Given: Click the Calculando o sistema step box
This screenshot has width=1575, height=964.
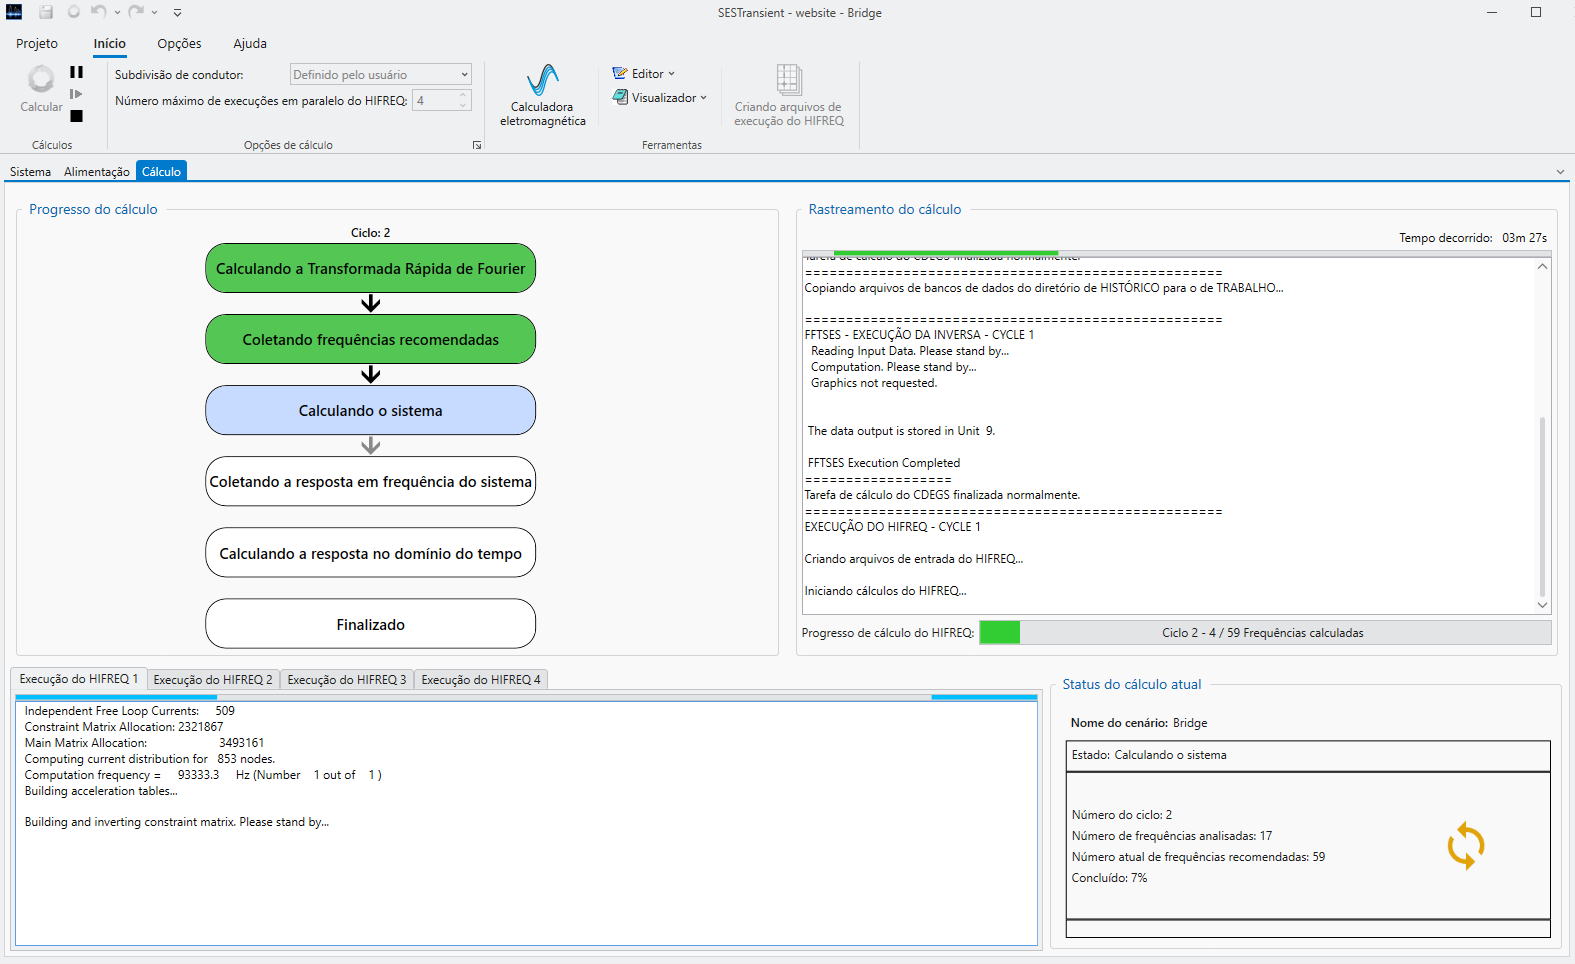Looking at the screenshot, I should (x=370, y=411).
